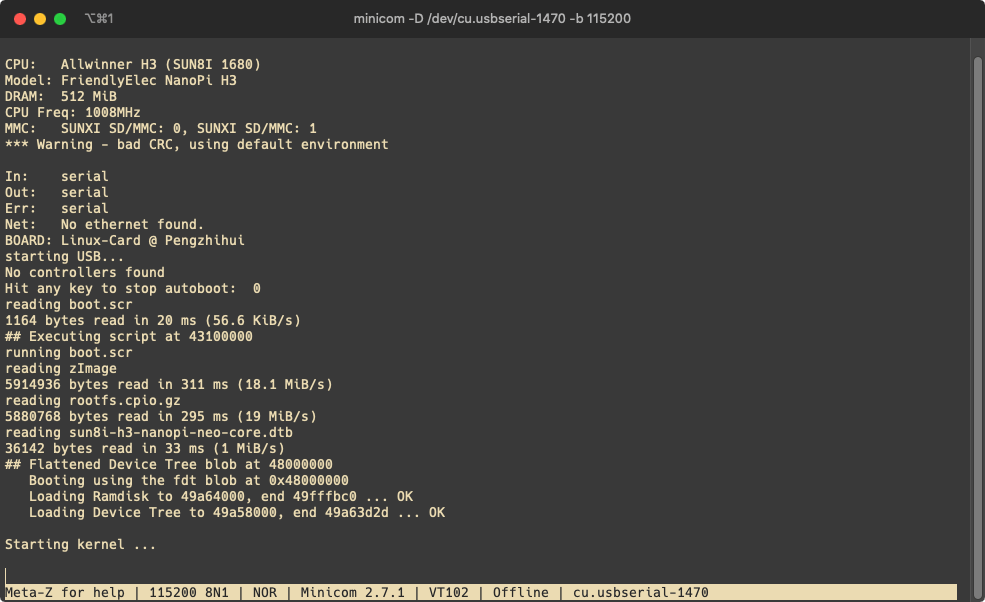Click the 'reading rootfs.cpio.gz' line
Viewport: 985px width, 602px height.
click(93, 401)
